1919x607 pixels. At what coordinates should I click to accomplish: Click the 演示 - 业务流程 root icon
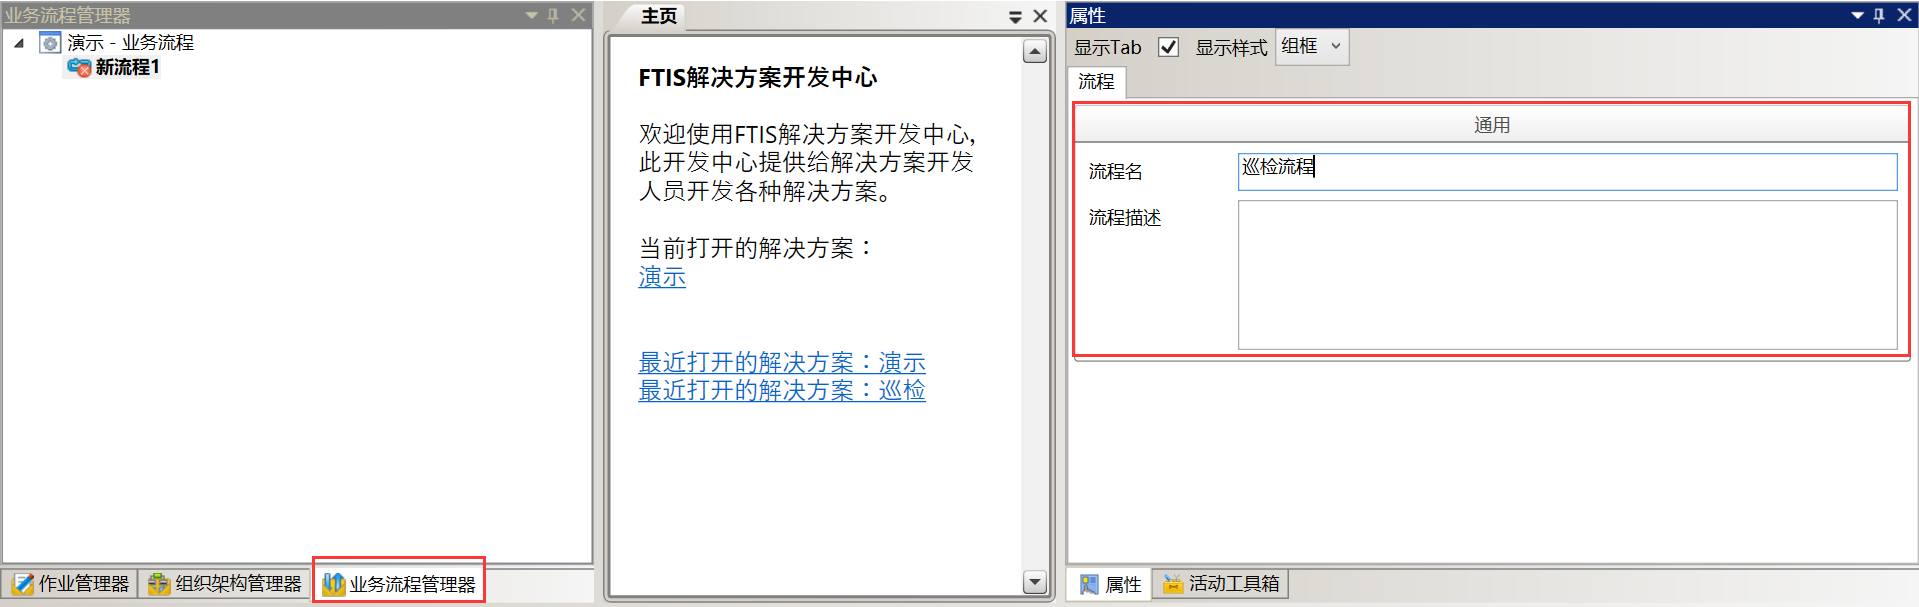click(50, 43)
